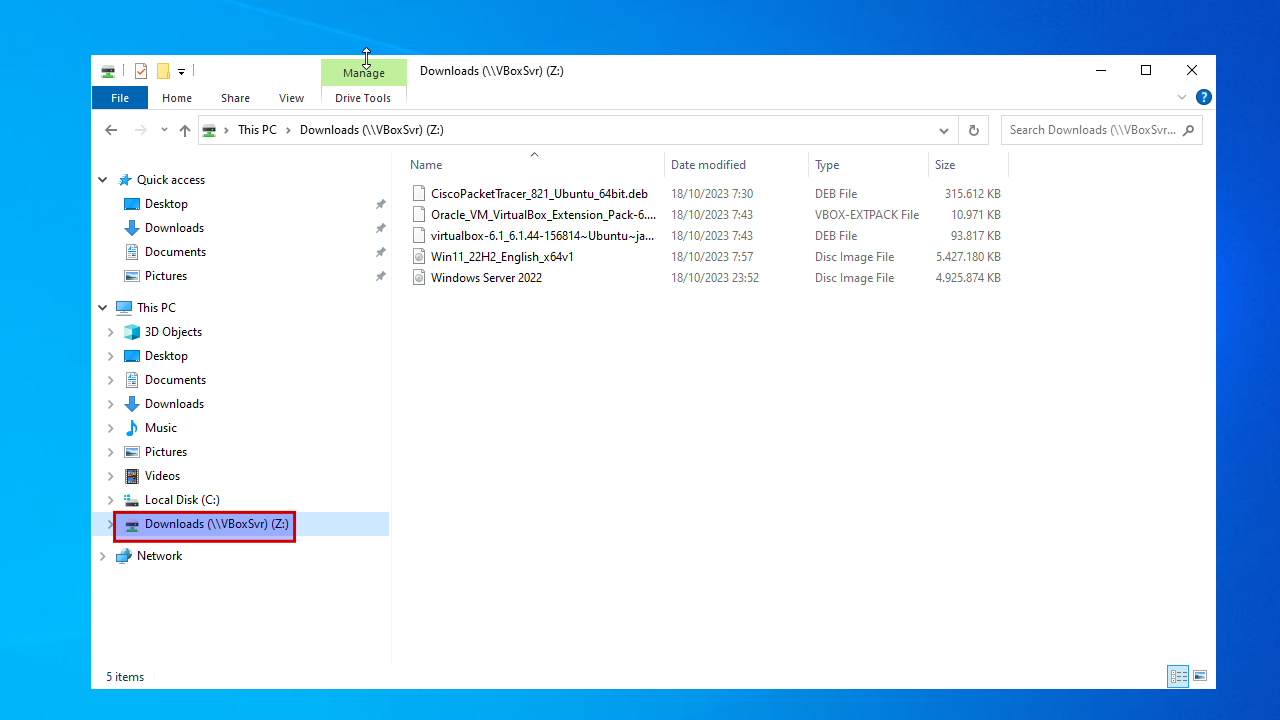Click the drive icon in title bar
The image size is (1280, 720).
pos(108,71)
